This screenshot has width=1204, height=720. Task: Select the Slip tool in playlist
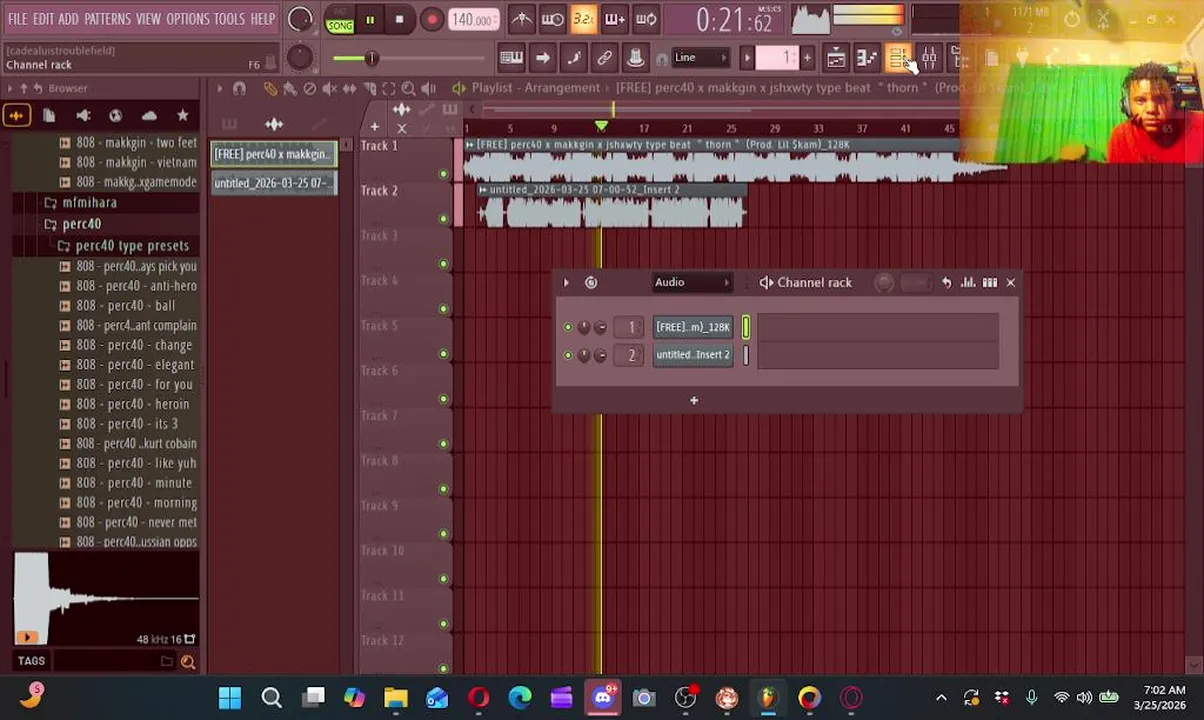tap(349, 88)
